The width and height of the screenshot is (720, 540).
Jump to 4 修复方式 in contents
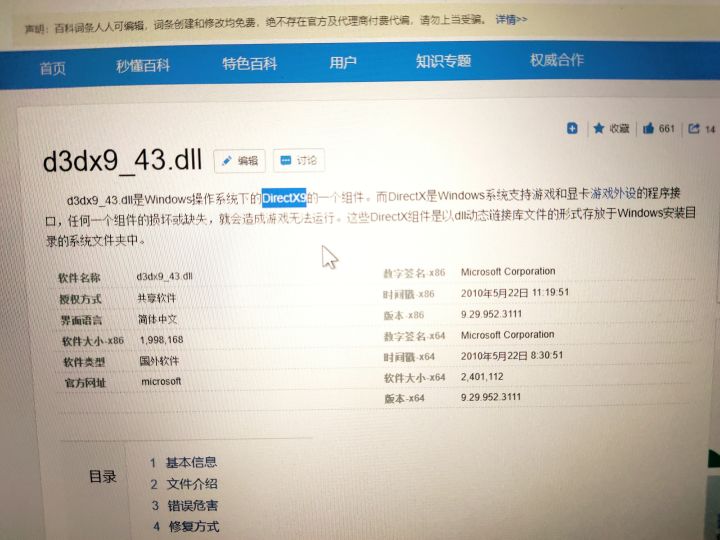tap(186, 526)
